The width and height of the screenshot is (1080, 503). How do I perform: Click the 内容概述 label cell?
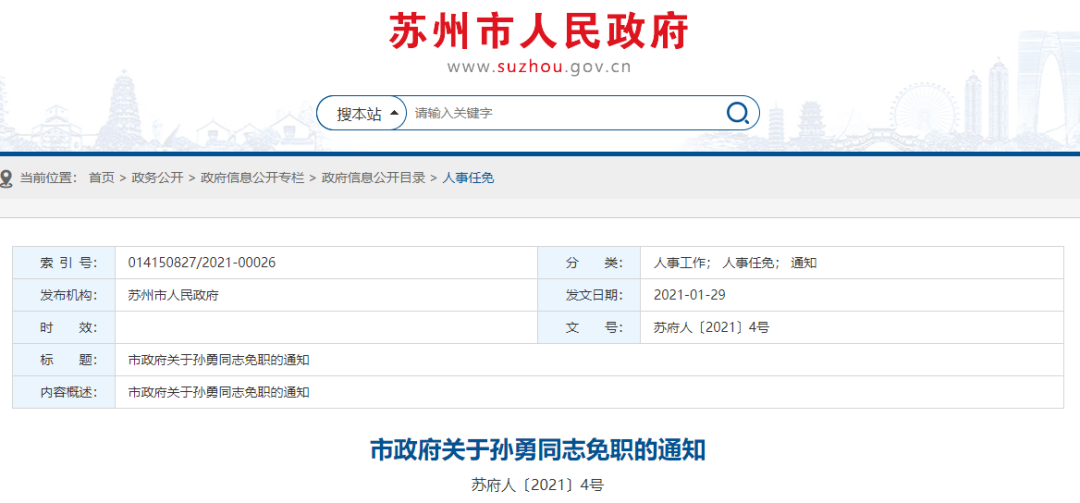click(x=64, y=392)
